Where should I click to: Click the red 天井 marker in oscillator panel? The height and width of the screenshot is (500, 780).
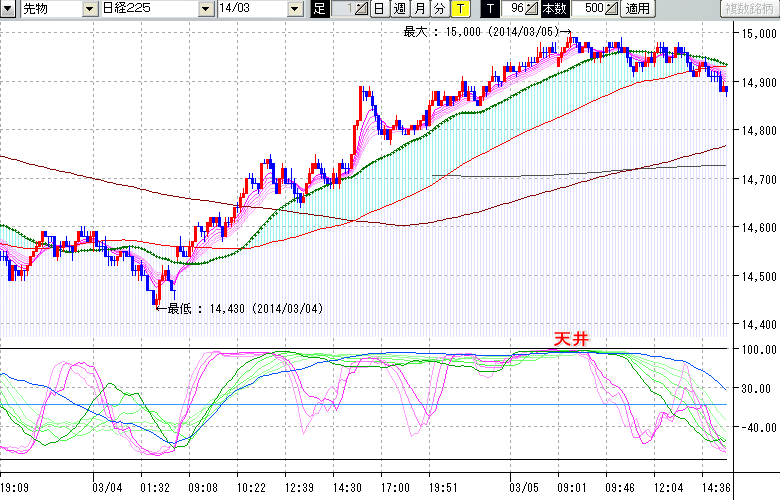(572, 340)
